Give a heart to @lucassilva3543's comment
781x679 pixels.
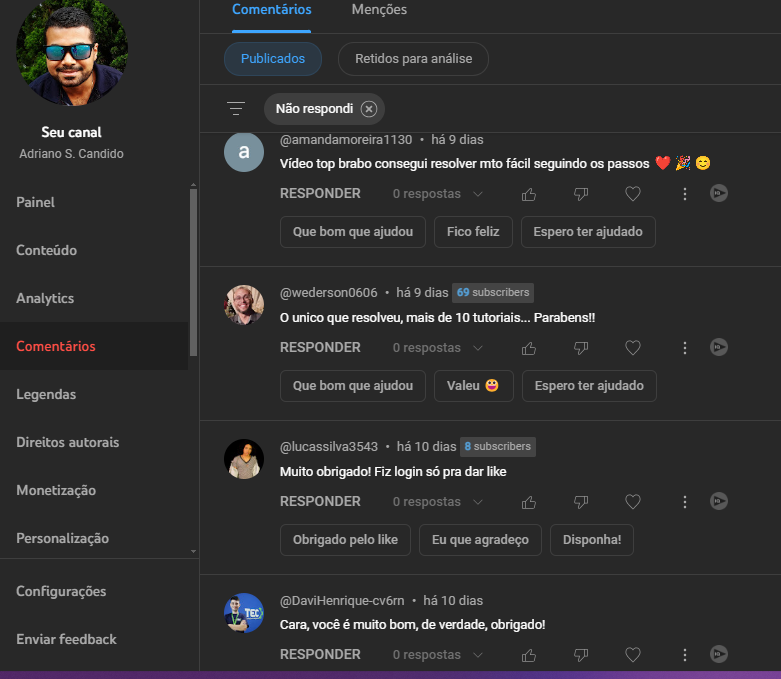click(x=632, y=502)
